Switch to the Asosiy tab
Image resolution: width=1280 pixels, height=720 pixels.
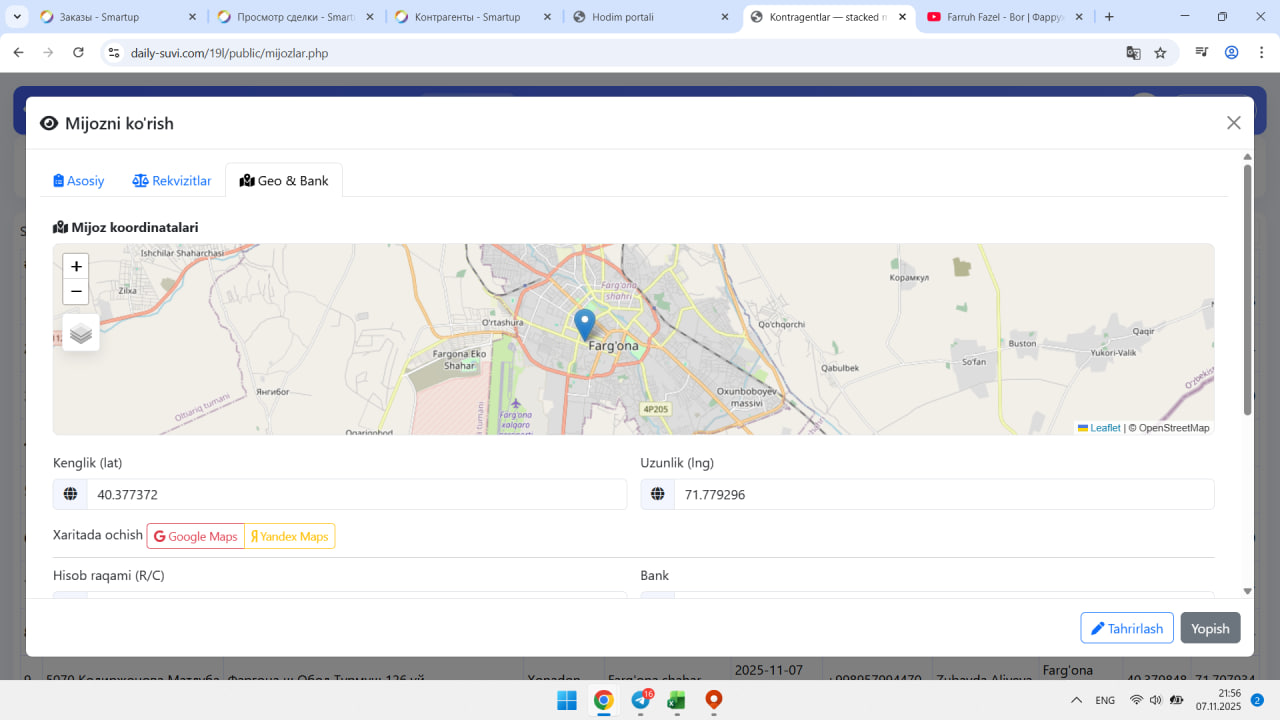(x=79, y=181)
